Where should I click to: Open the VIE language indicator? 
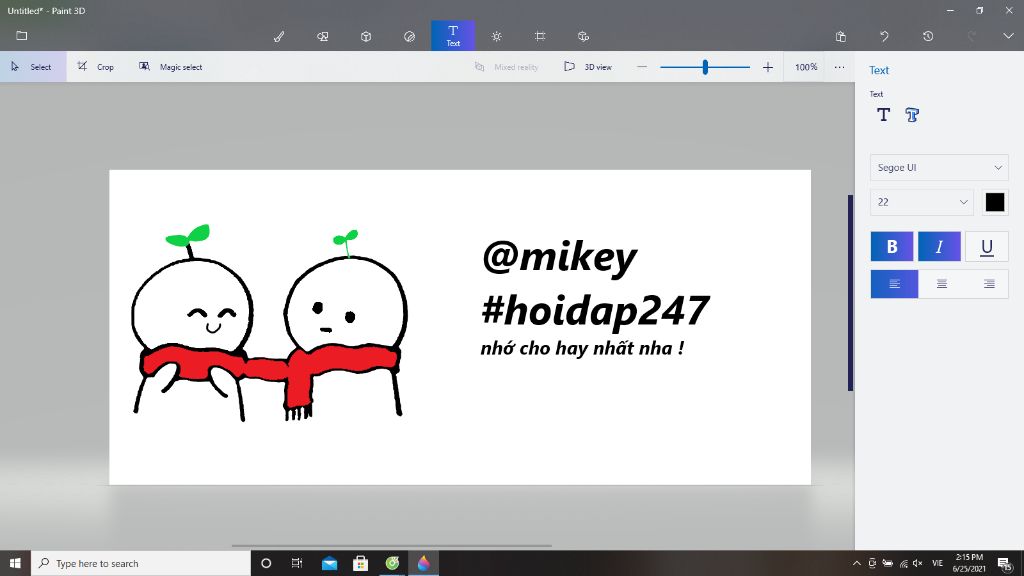[x=937, y=563]
